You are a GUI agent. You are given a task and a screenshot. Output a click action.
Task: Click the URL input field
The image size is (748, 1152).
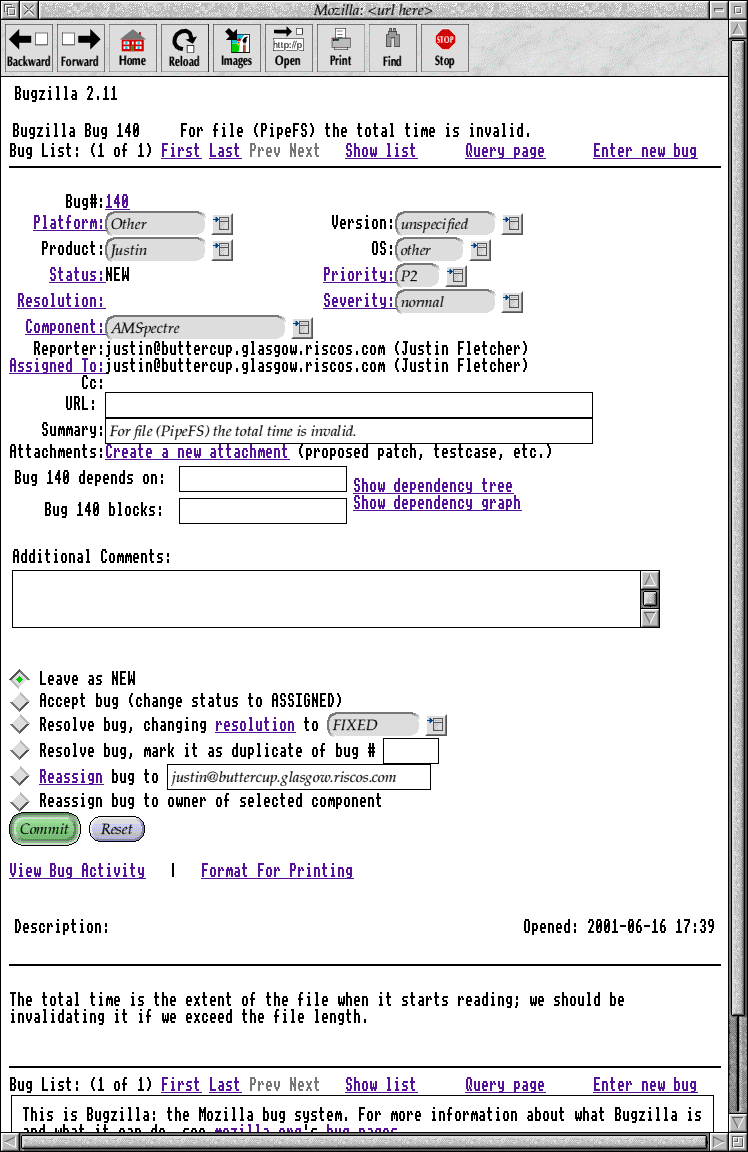point(348,405)
